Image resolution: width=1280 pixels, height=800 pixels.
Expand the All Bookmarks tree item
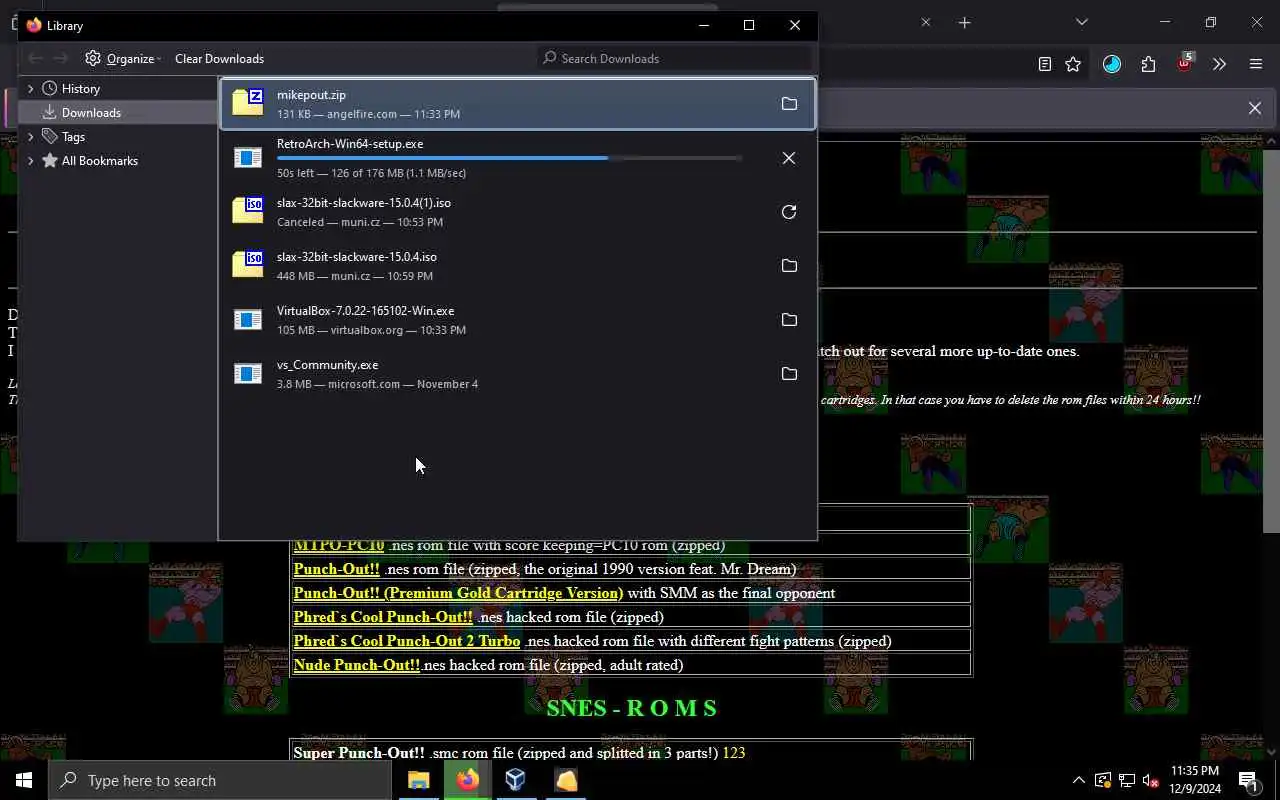point(31,161)
